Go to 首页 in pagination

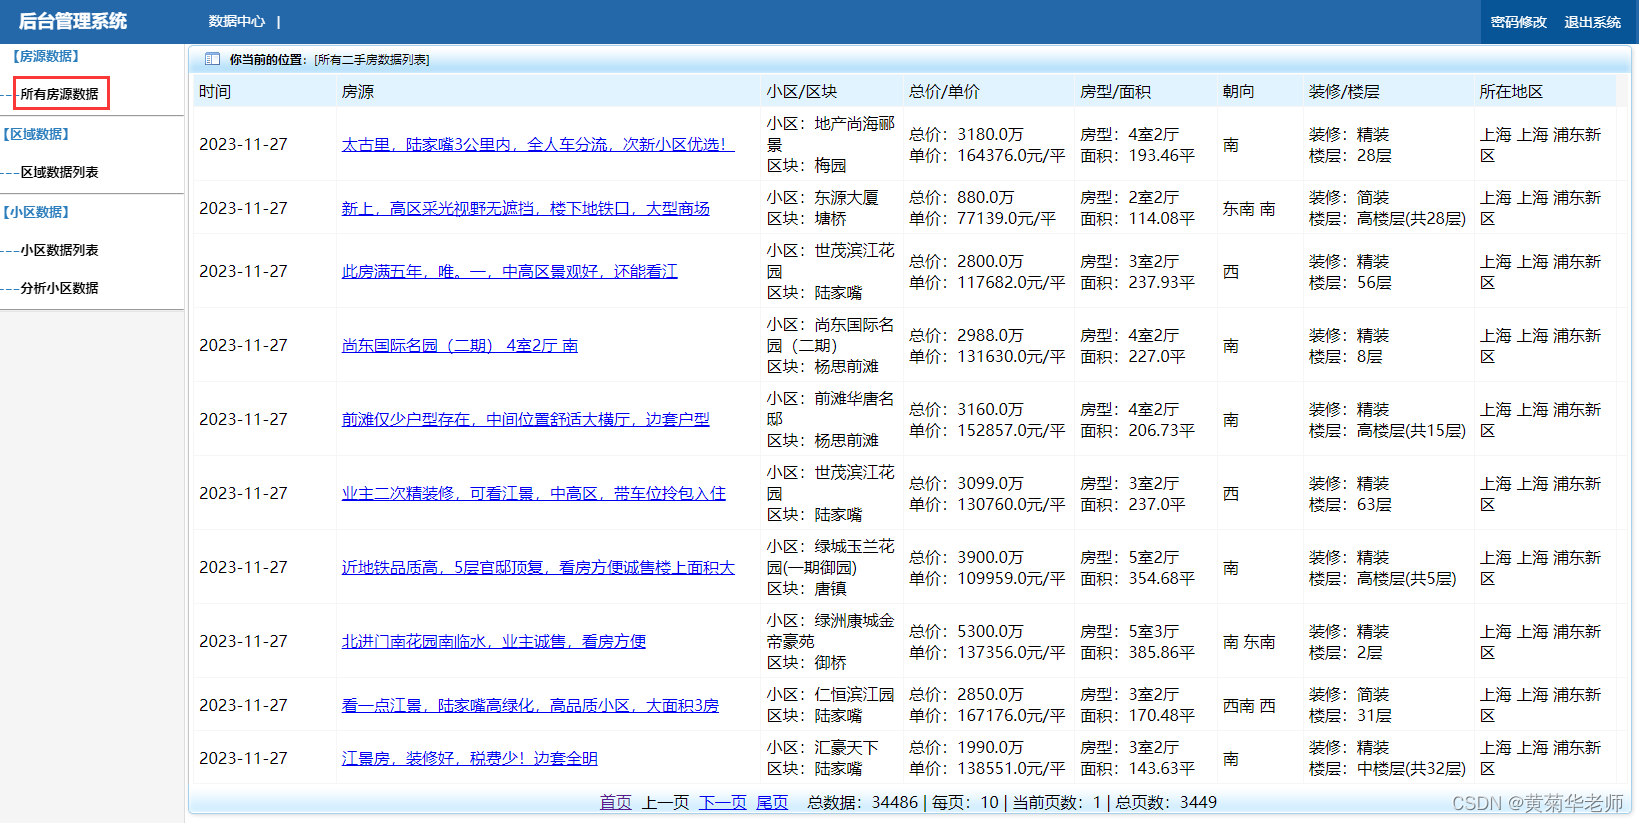click(x=616, y=802)
